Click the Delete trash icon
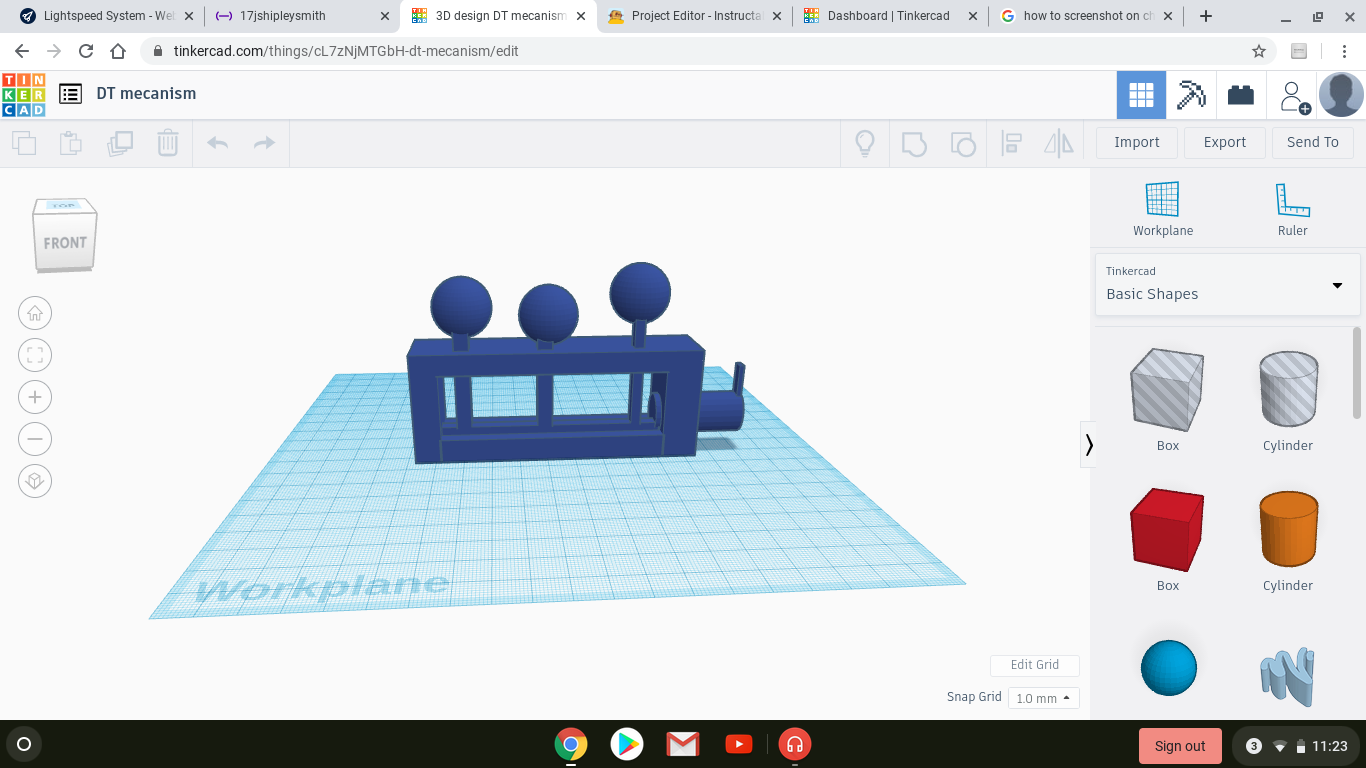 (x=168, y=143)
